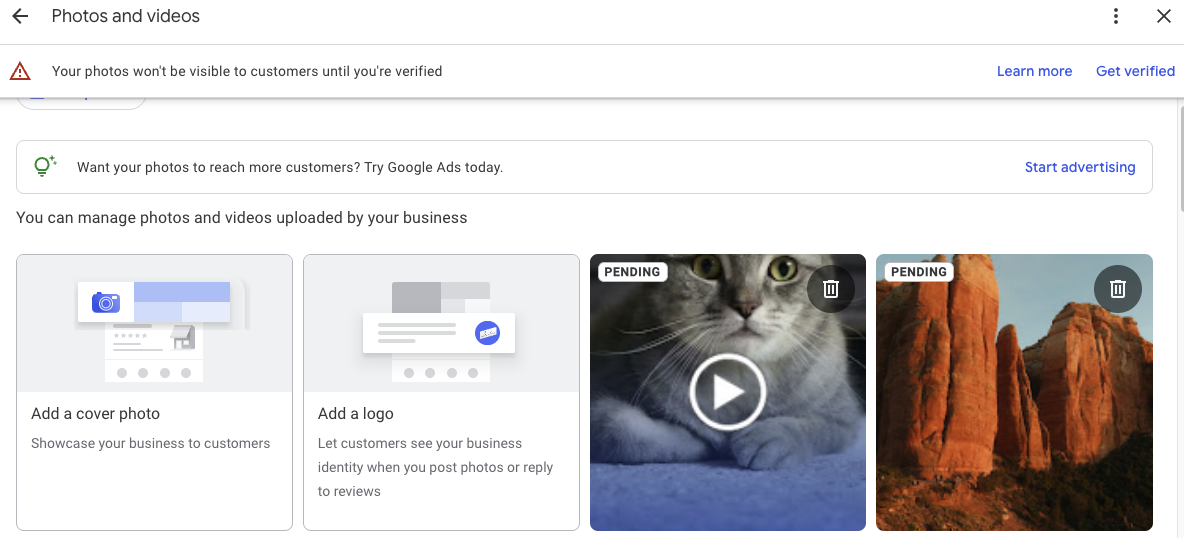Delete the pending cat video

click(x=830, y=289)
